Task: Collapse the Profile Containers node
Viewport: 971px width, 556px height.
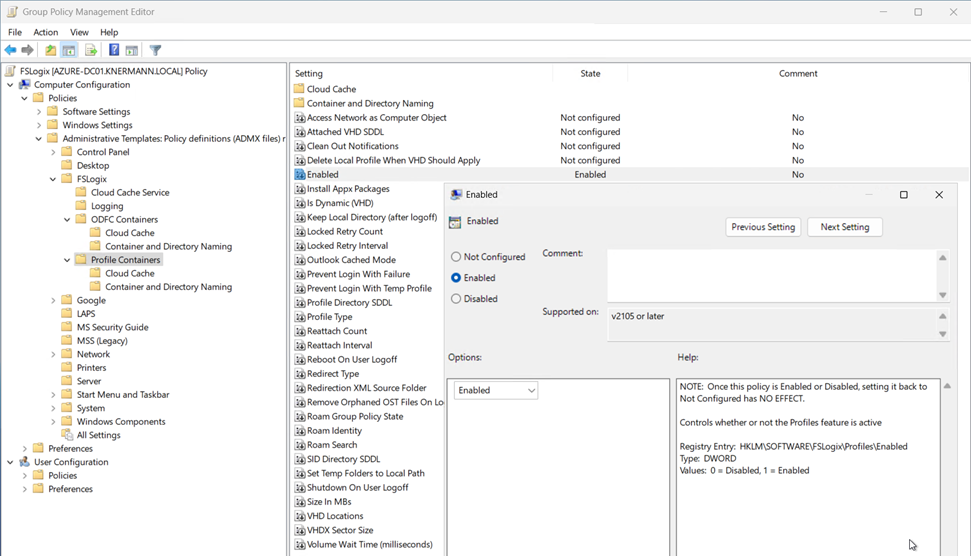Action: coord(67,260)
